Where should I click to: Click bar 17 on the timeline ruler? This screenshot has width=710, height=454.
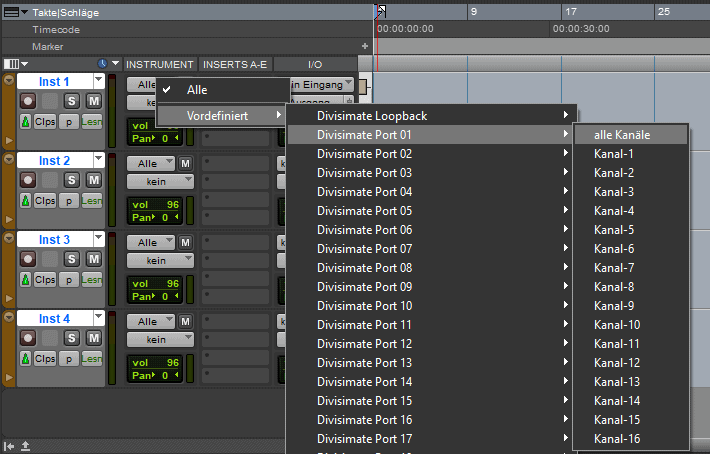pos(571,11)
